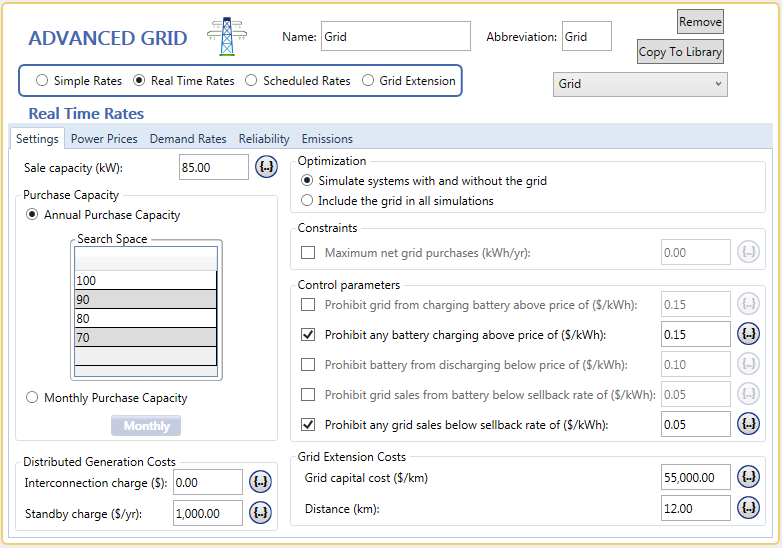Enable Maximum net grid purchases checkbox

[x=308, y=253]
